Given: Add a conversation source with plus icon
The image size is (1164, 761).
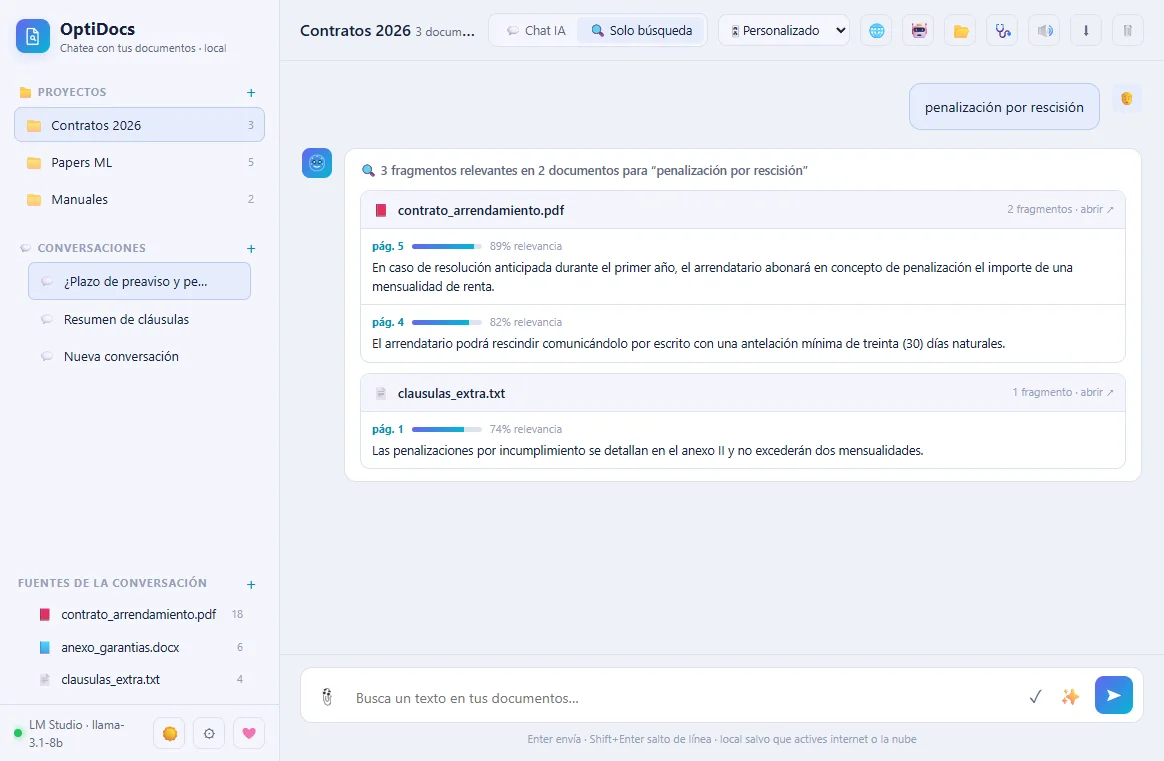Looking at the screenshot, I should [251, 585].
